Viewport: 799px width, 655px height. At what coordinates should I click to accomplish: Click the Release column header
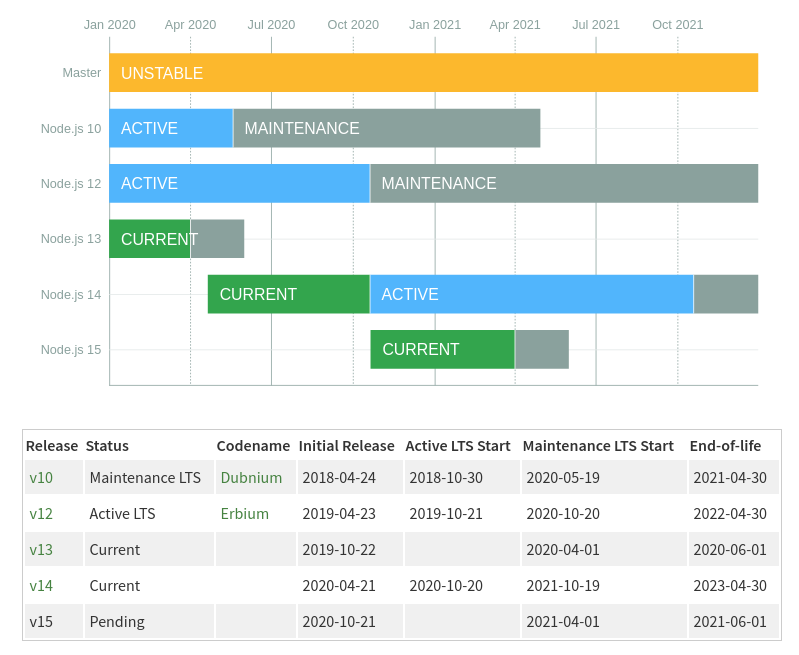click(52, 446)
